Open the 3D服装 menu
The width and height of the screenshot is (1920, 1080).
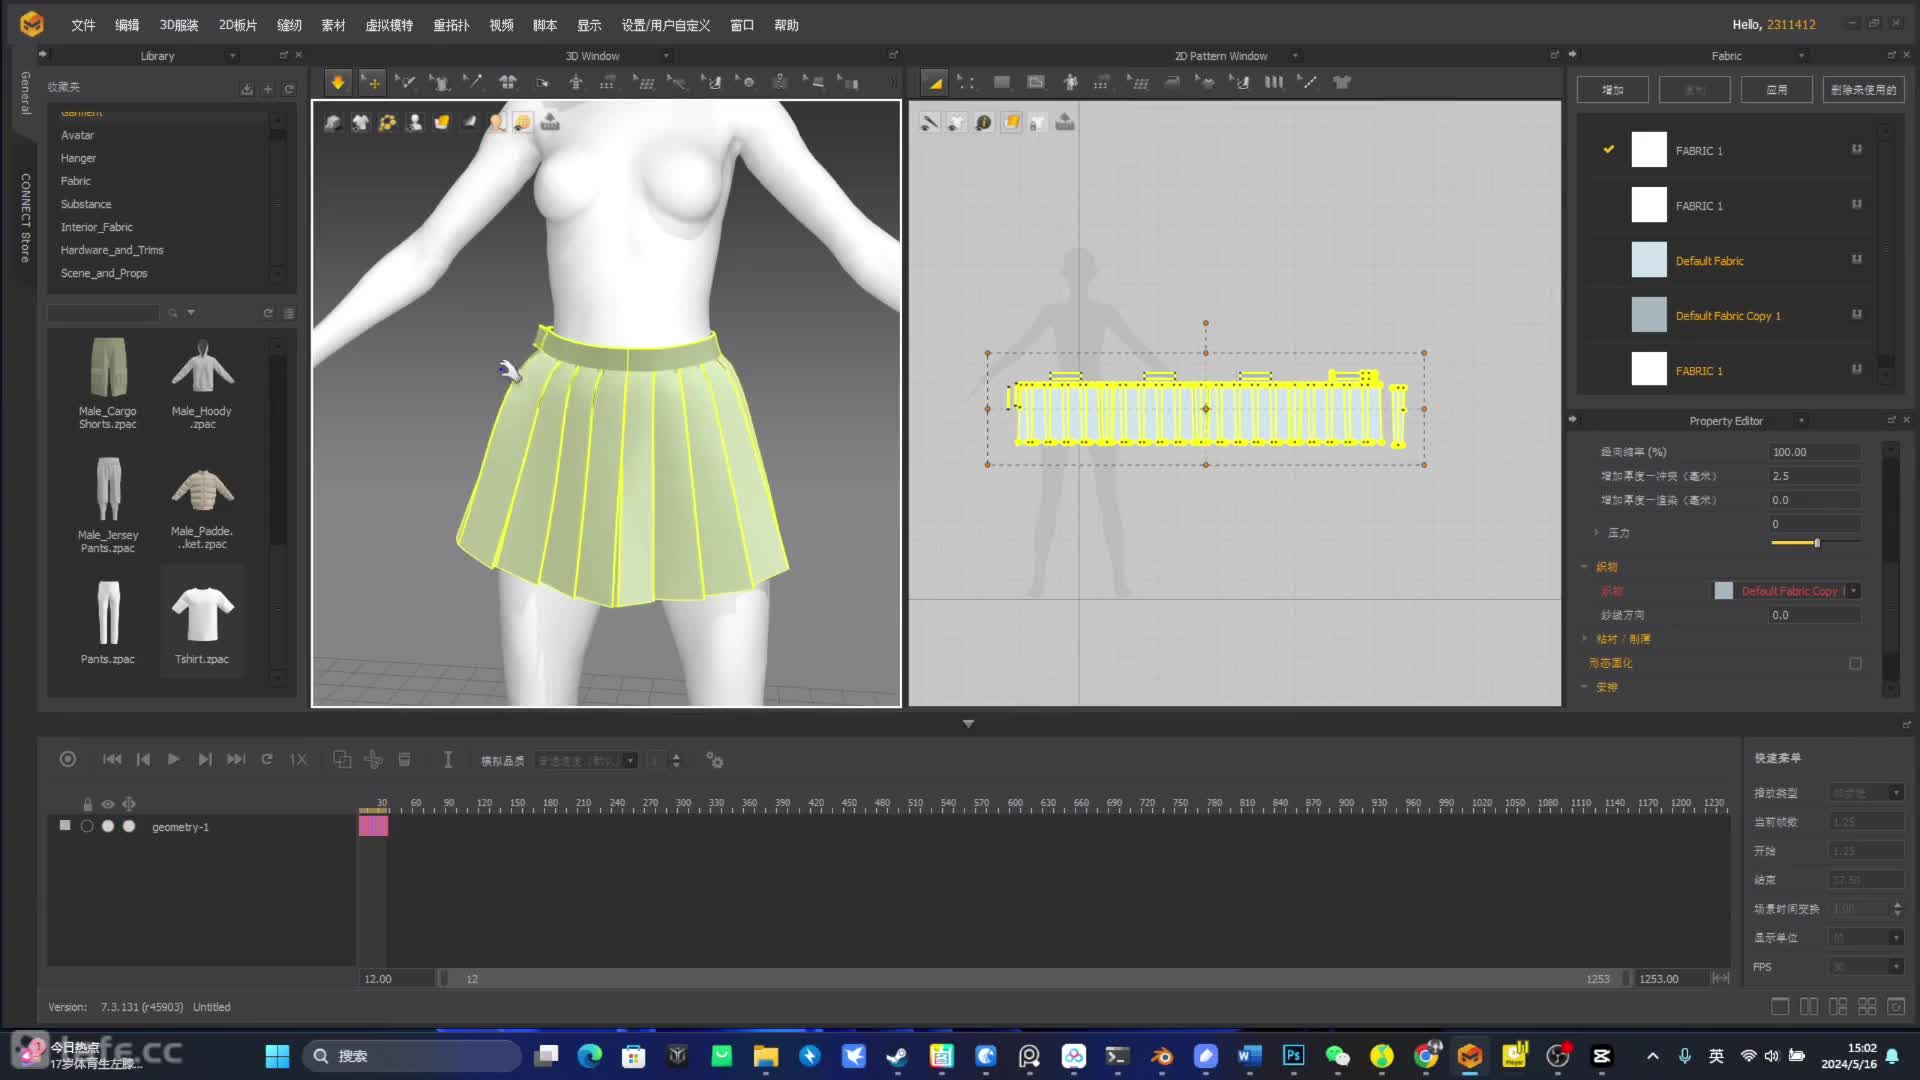(x=179, y=25)
